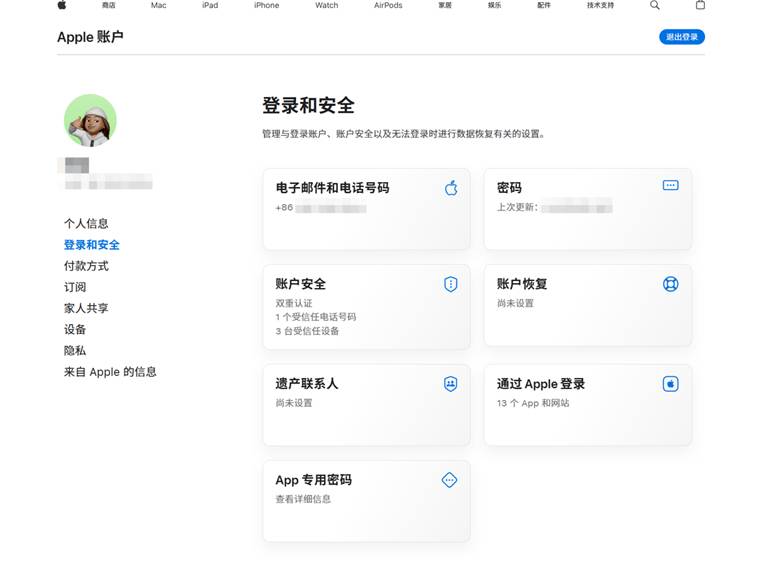The width and height of the screenshot is (769, 562).
Task: Open iPad in the top navigation
Action: click(210, 5)
